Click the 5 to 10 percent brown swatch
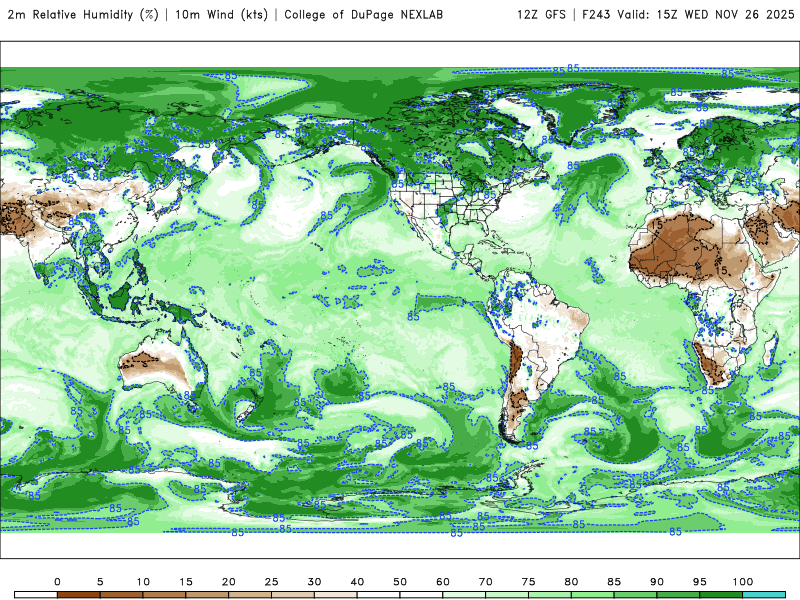800x600 pixels. click(121, 595)
